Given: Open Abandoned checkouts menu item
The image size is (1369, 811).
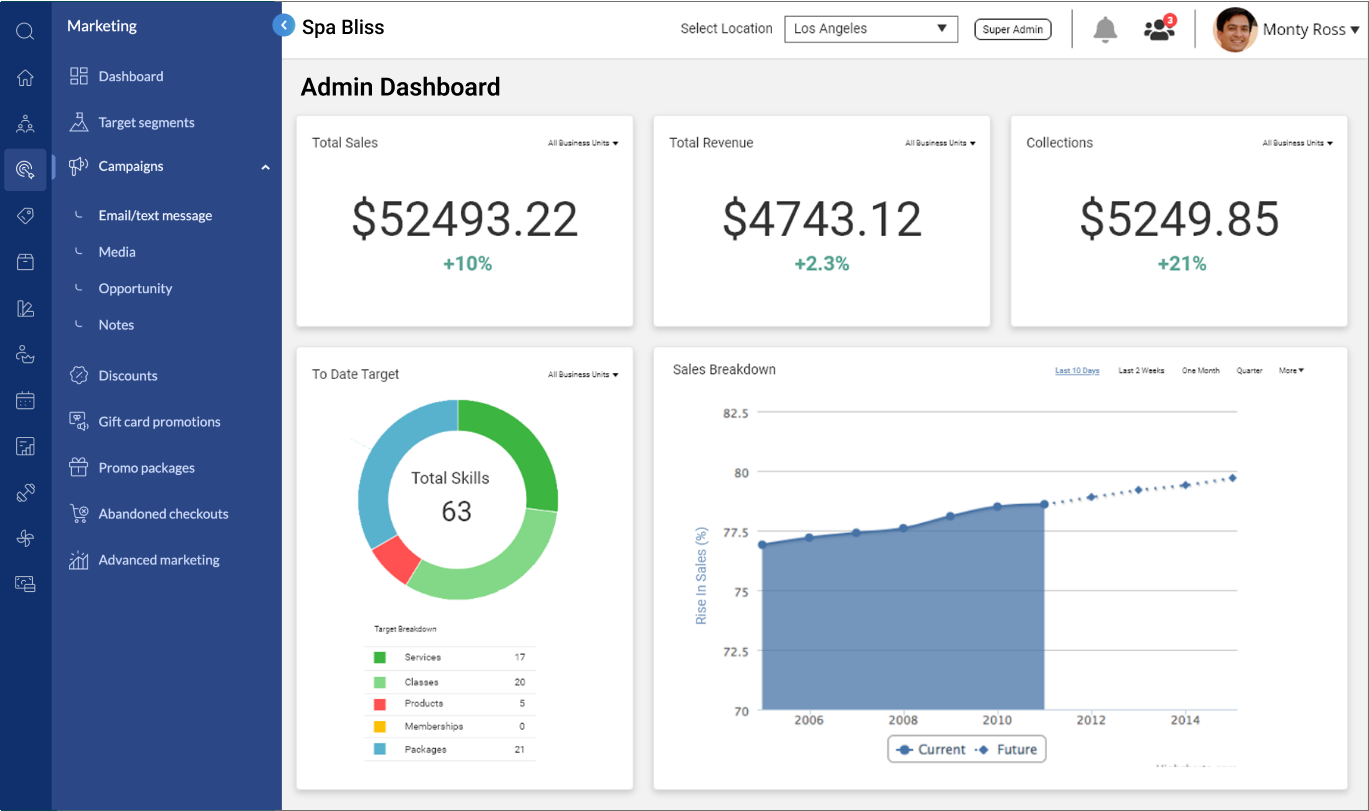Looking at the screenshot, I should click(x=163, y=514).
